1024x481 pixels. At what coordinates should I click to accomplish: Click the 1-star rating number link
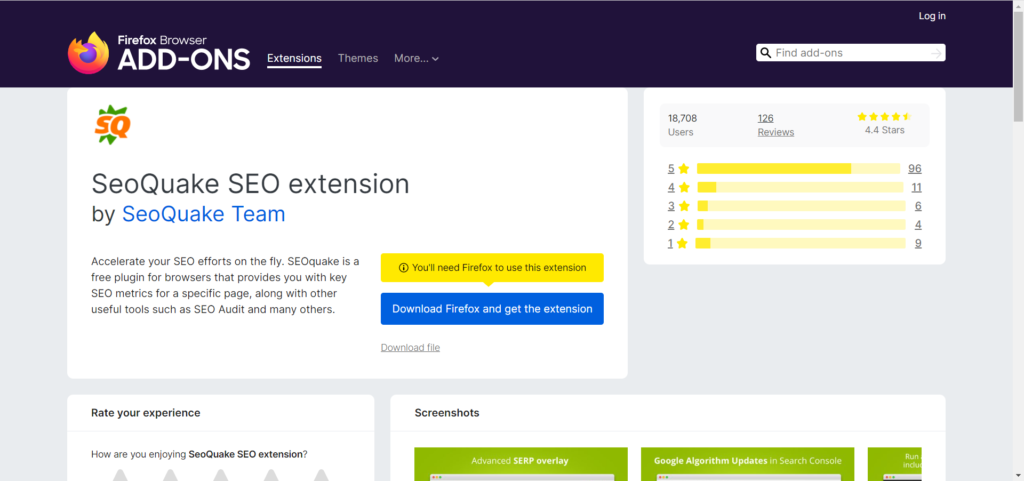(x=670, y=243)
